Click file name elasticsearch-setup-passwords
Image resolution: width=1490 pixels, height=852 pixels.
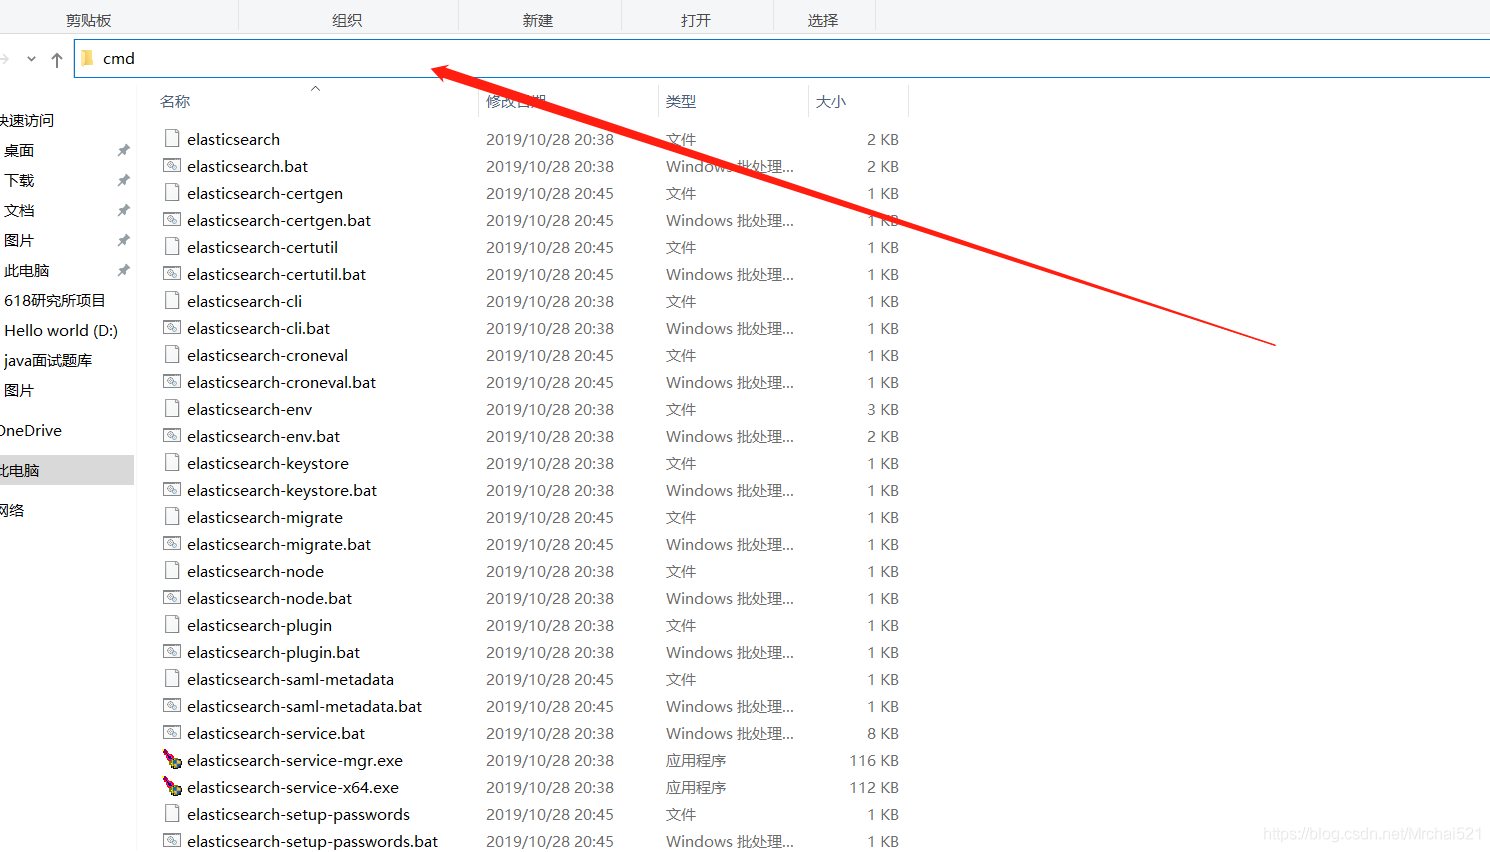pyautogui.click(x=298, y=814)
